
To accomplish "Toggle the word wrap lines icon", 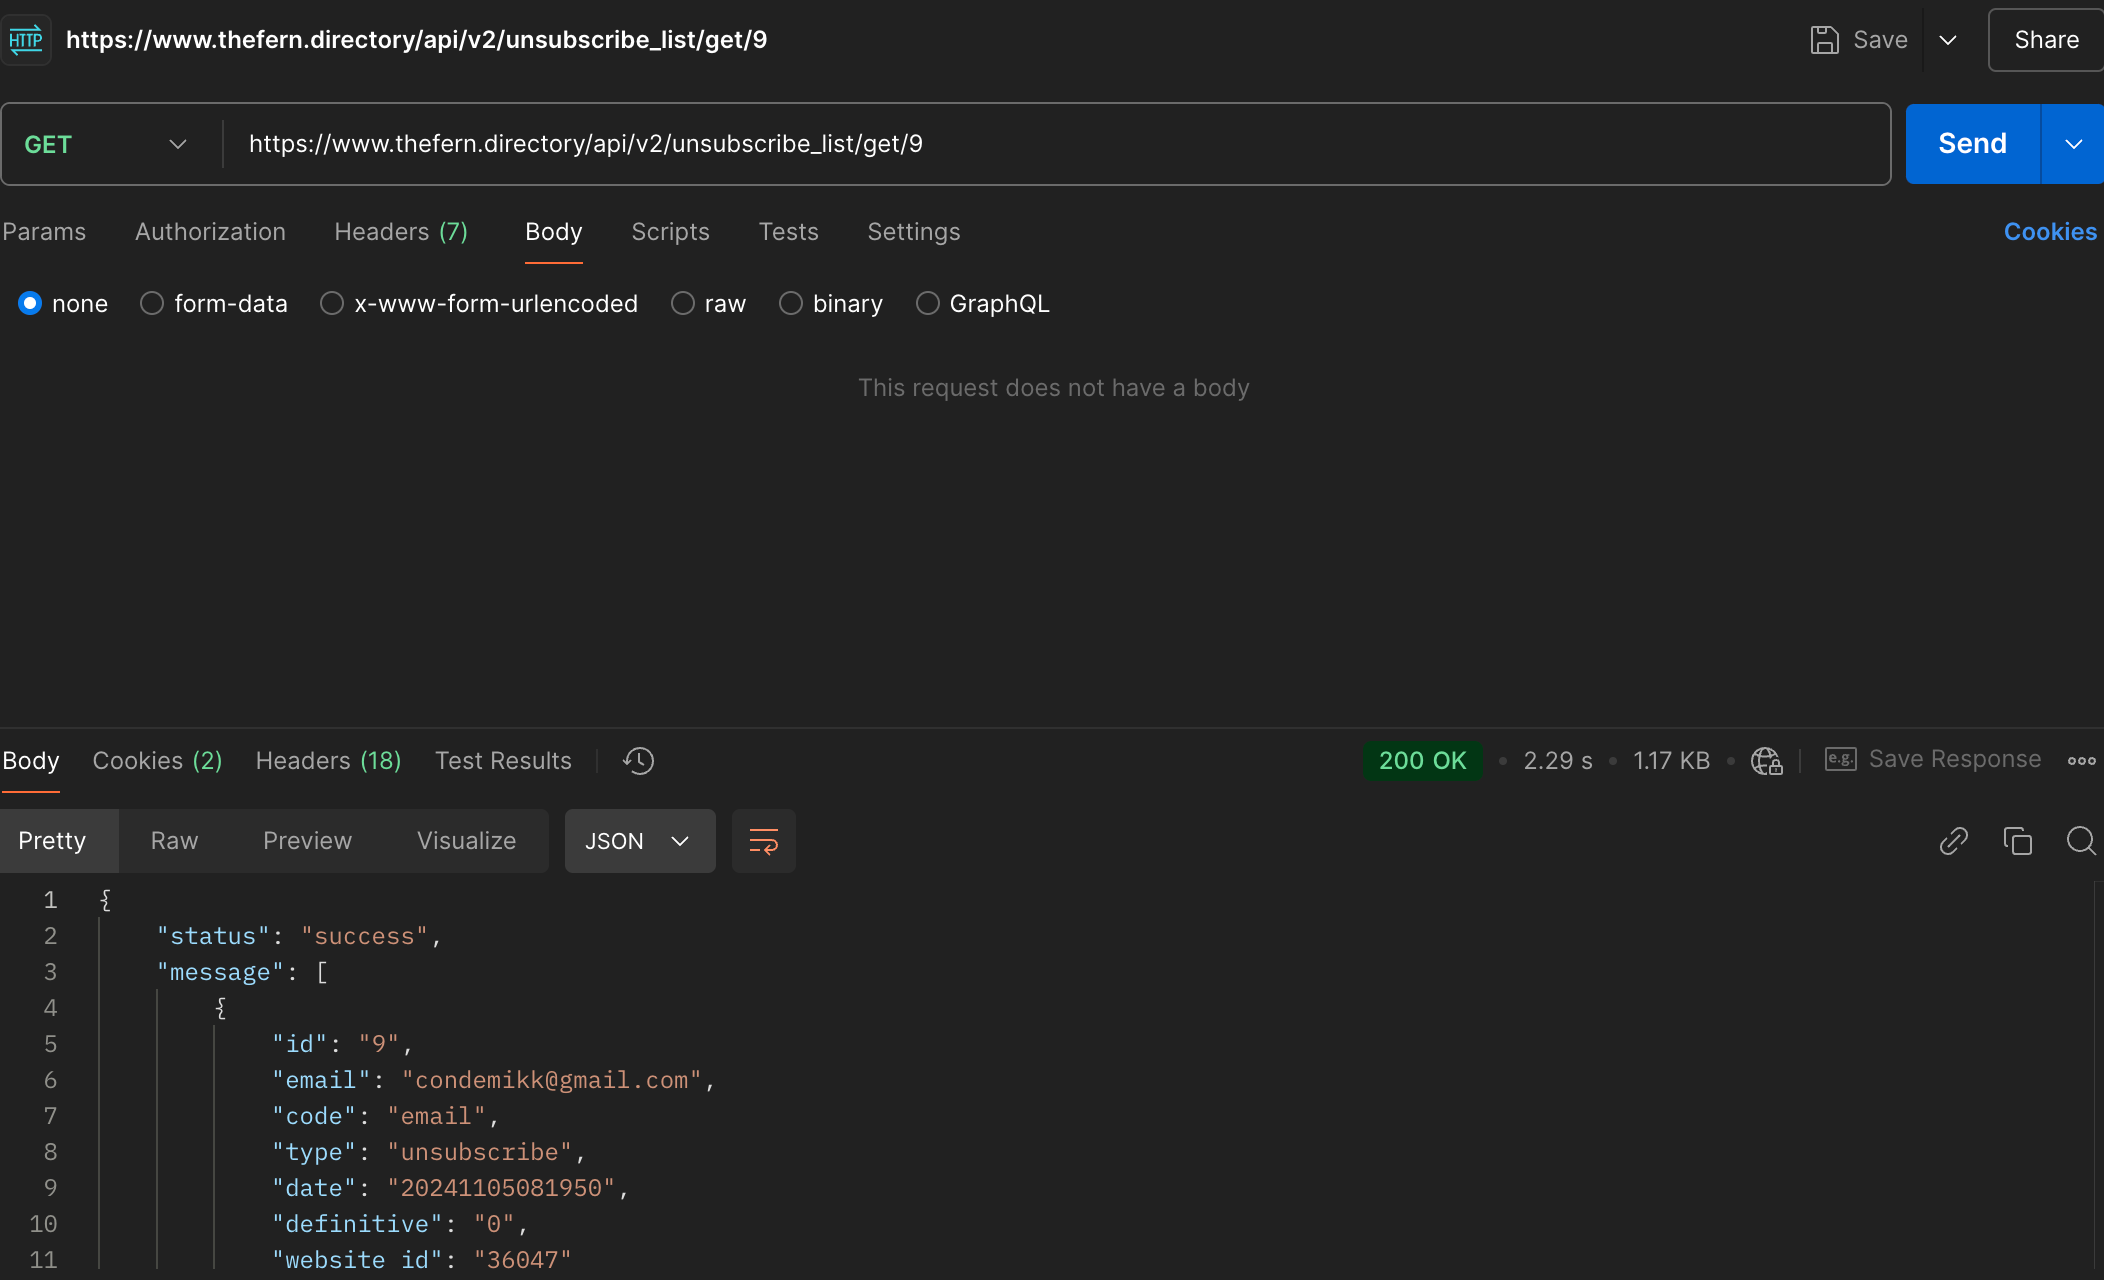I will click(x=763, y=841).
